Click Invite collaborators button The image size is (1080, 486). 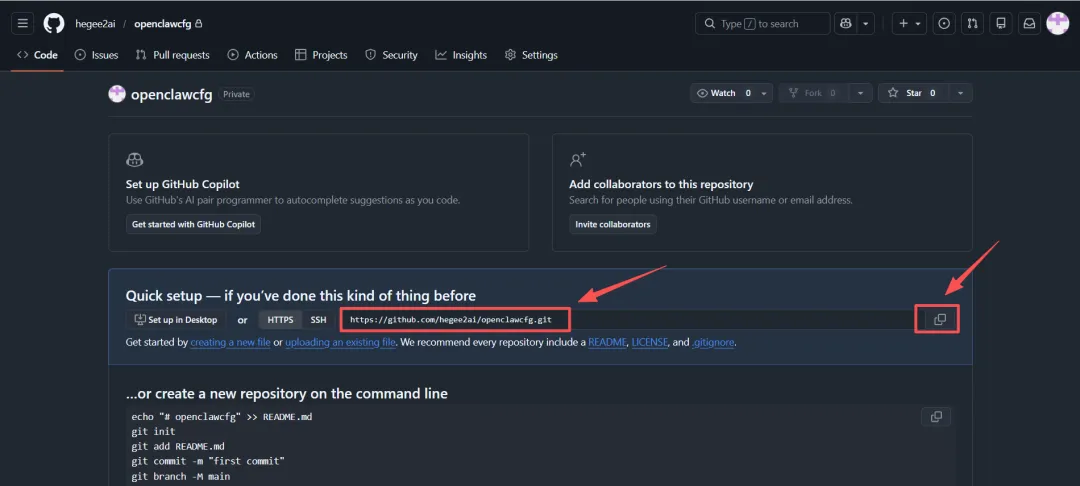613,224
